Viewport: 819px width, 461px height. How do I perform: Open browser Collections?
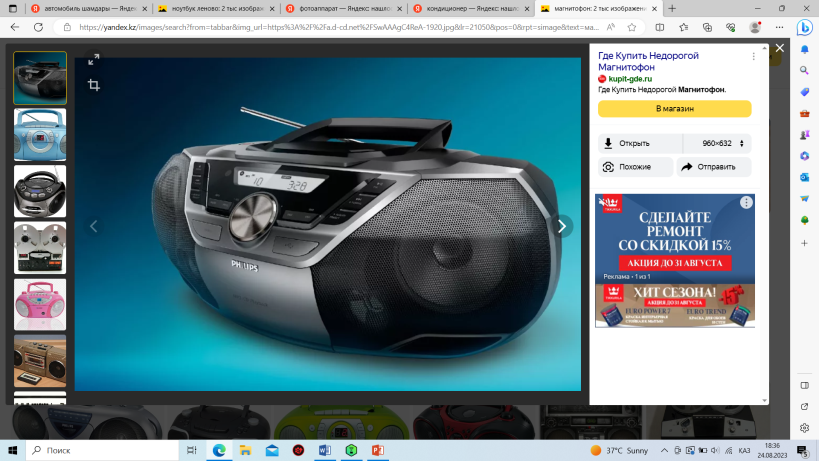[707, 27]
